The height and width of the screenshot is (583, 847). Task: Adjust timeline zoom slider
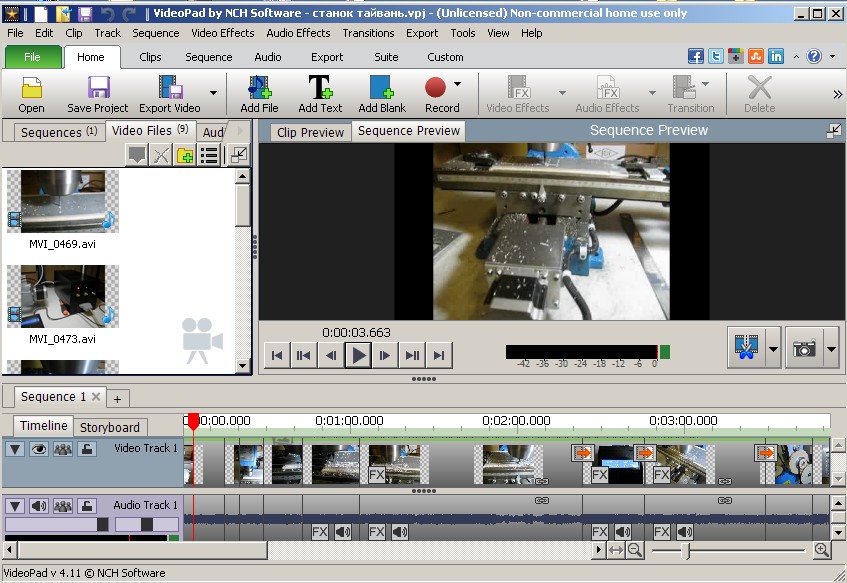pos(685,551)
